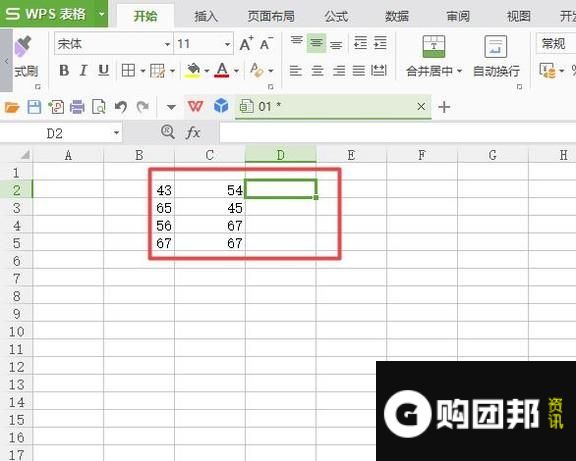Click the Merge and Center icon

click(434, 47)
